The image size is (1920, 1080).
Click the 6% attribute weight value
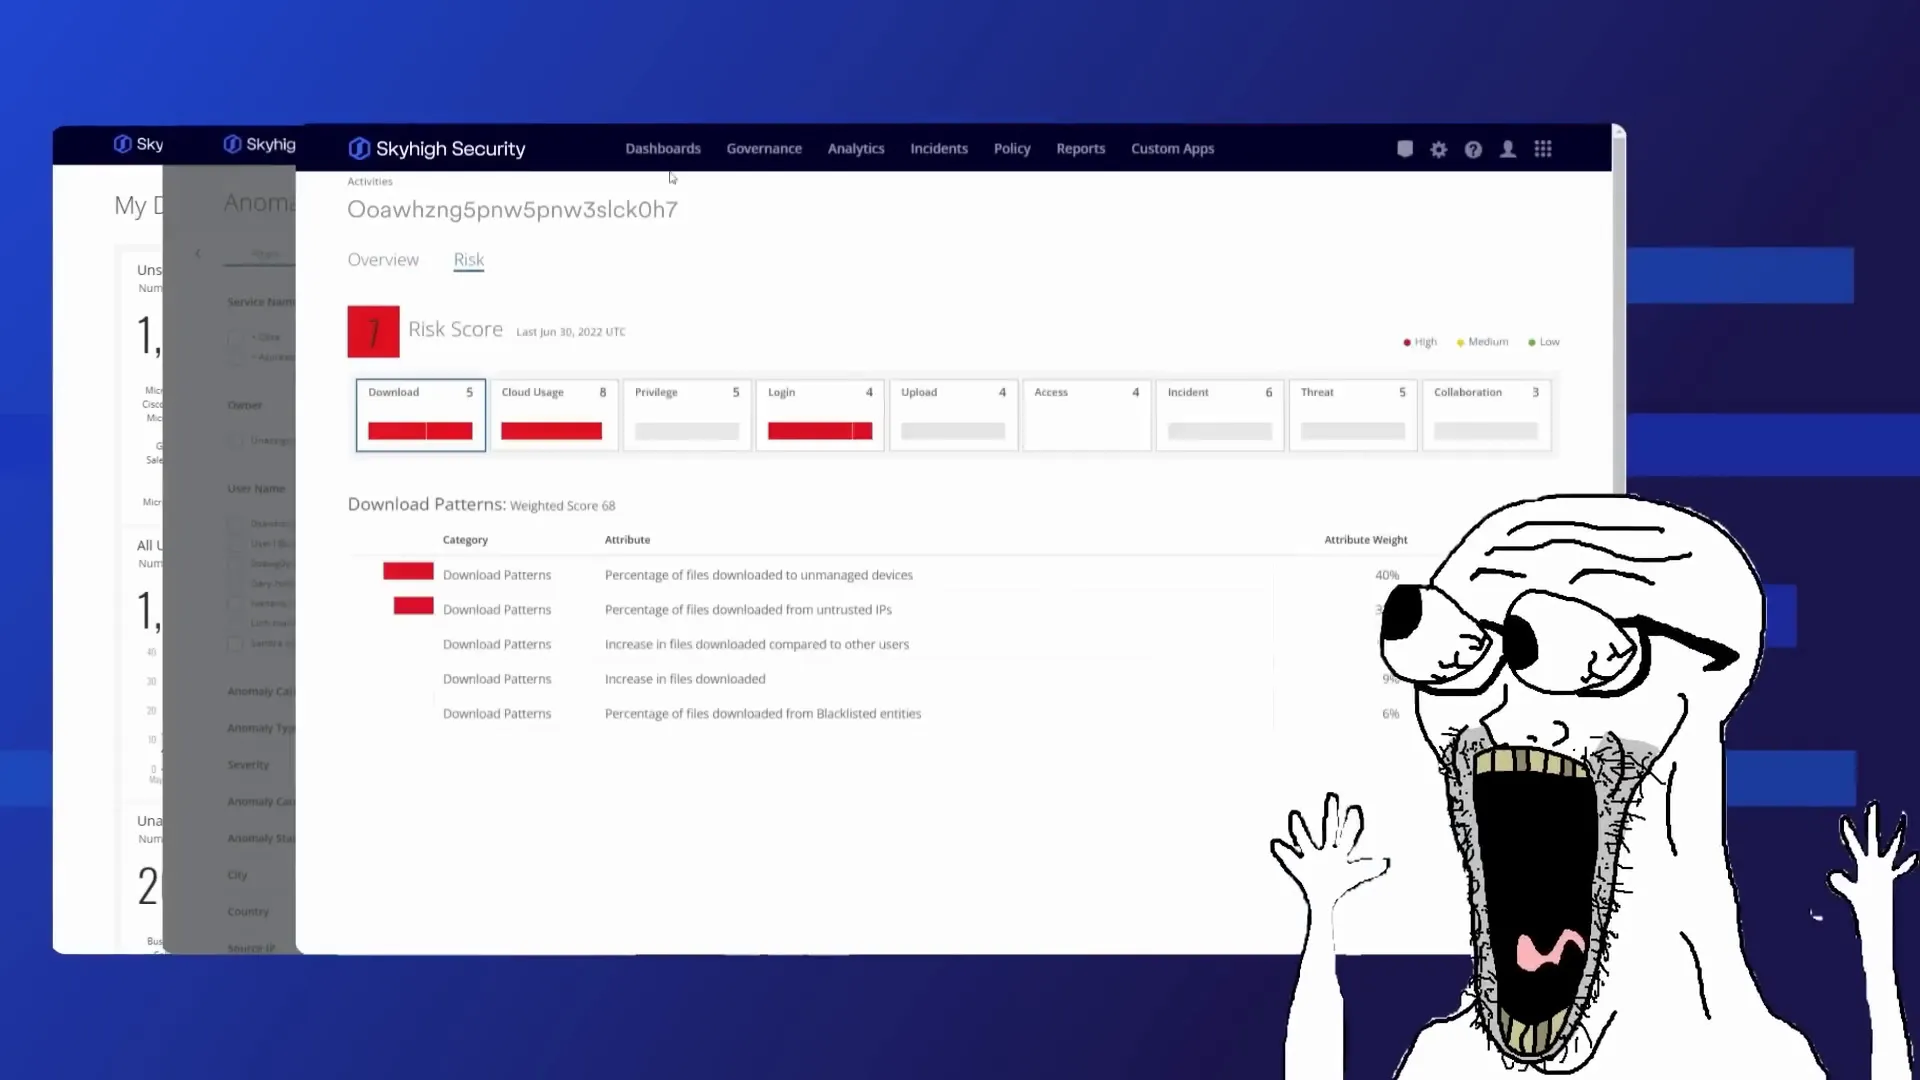click(x=1390, y=714)
